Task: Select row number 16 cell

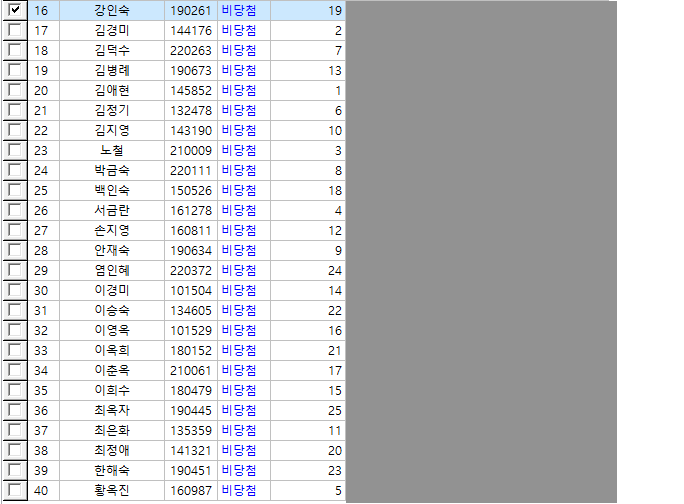Action: pyautogui.click(x=44, y=10)
